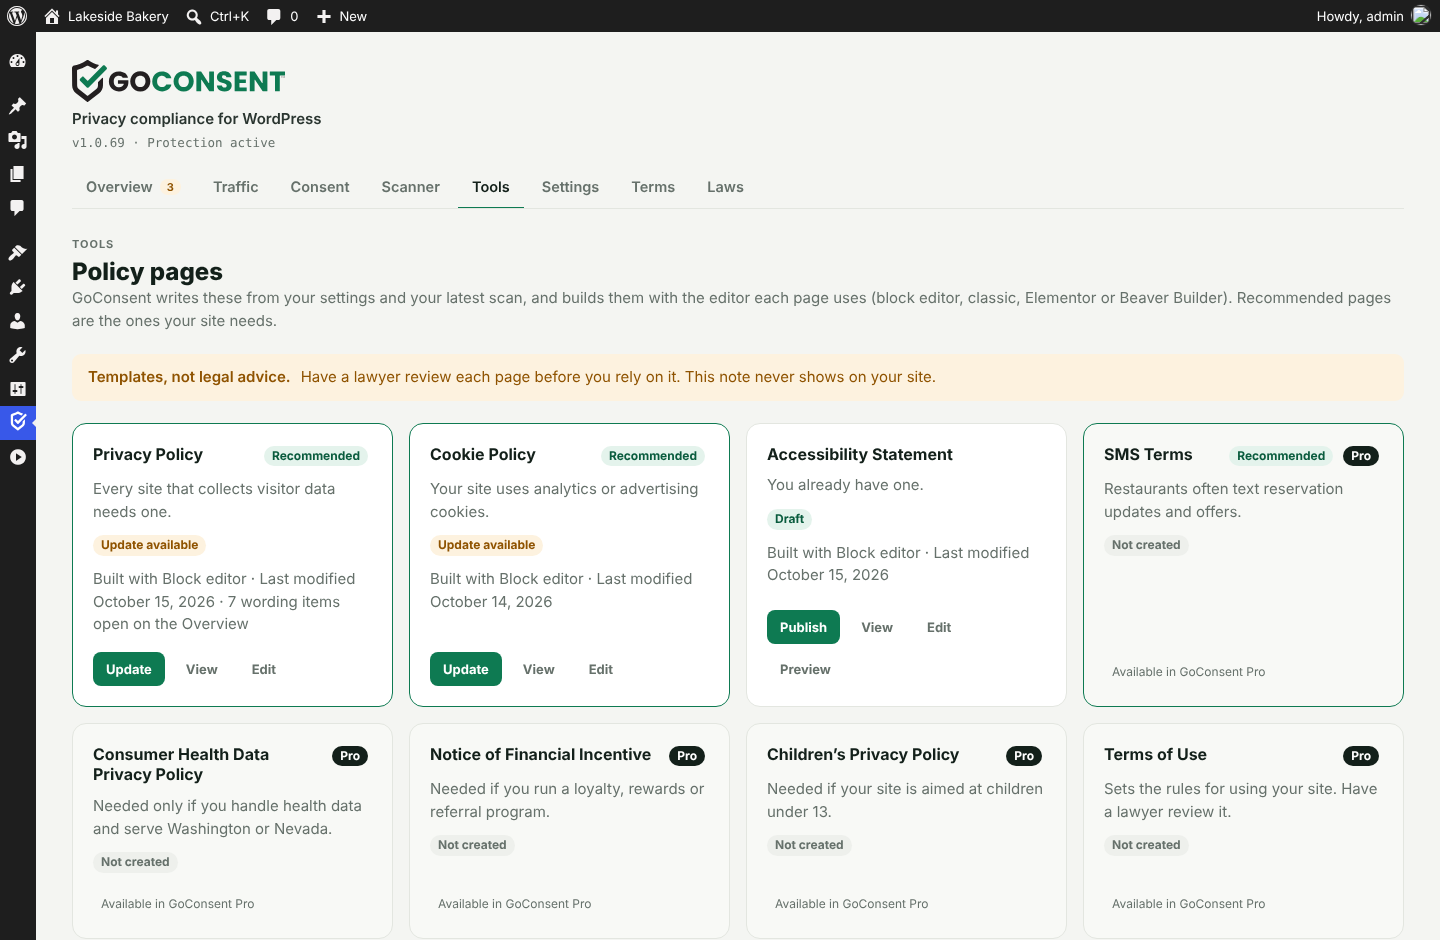Edit the Accessibility Statement page
This screenshot has width=1440, height=940.
coord(939,627)
